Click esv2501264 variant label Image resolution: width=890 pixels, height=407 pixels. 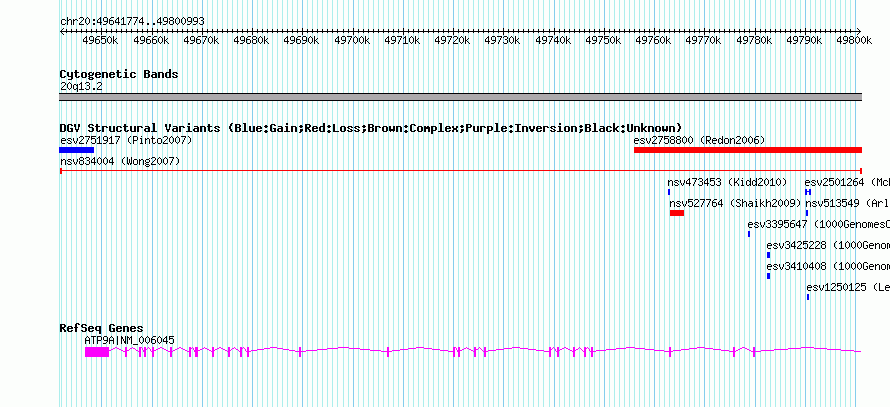pyautogui.click(x=847, y=182)
